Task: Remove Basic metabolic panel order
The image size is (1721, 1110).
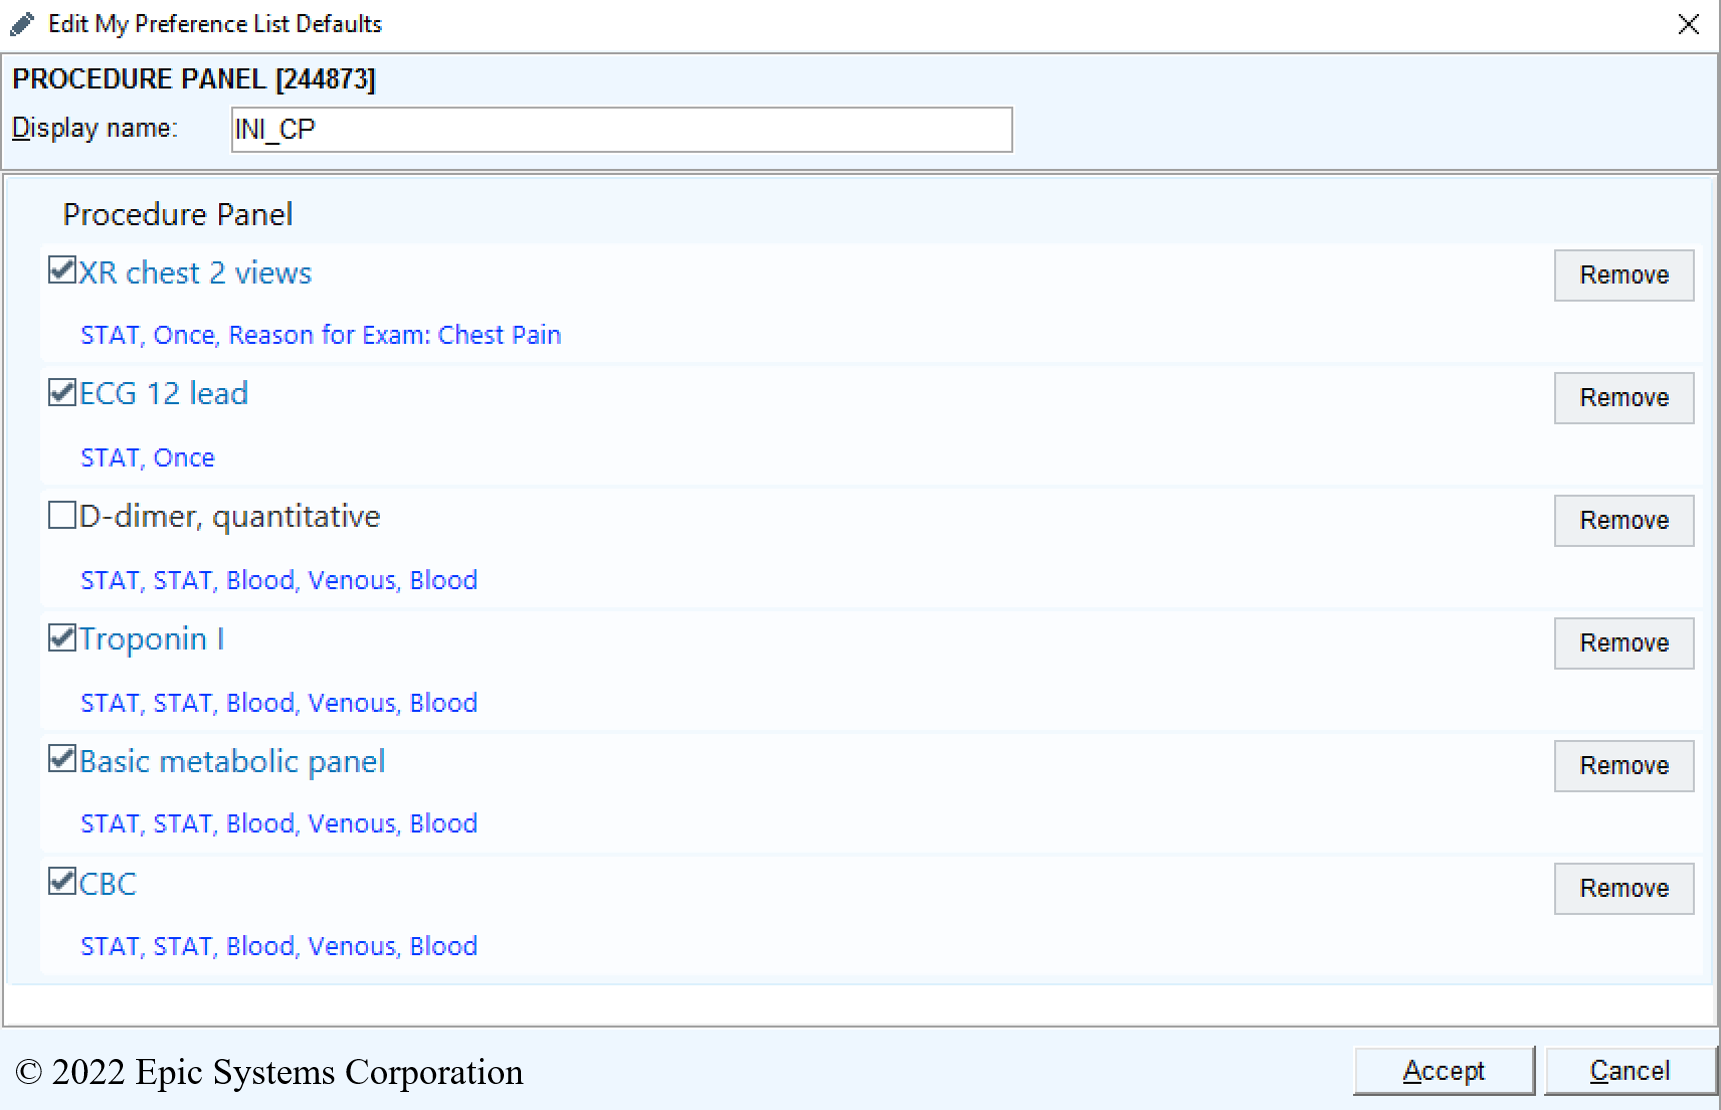Action: pyautogui.click(x=1622, y=766)
